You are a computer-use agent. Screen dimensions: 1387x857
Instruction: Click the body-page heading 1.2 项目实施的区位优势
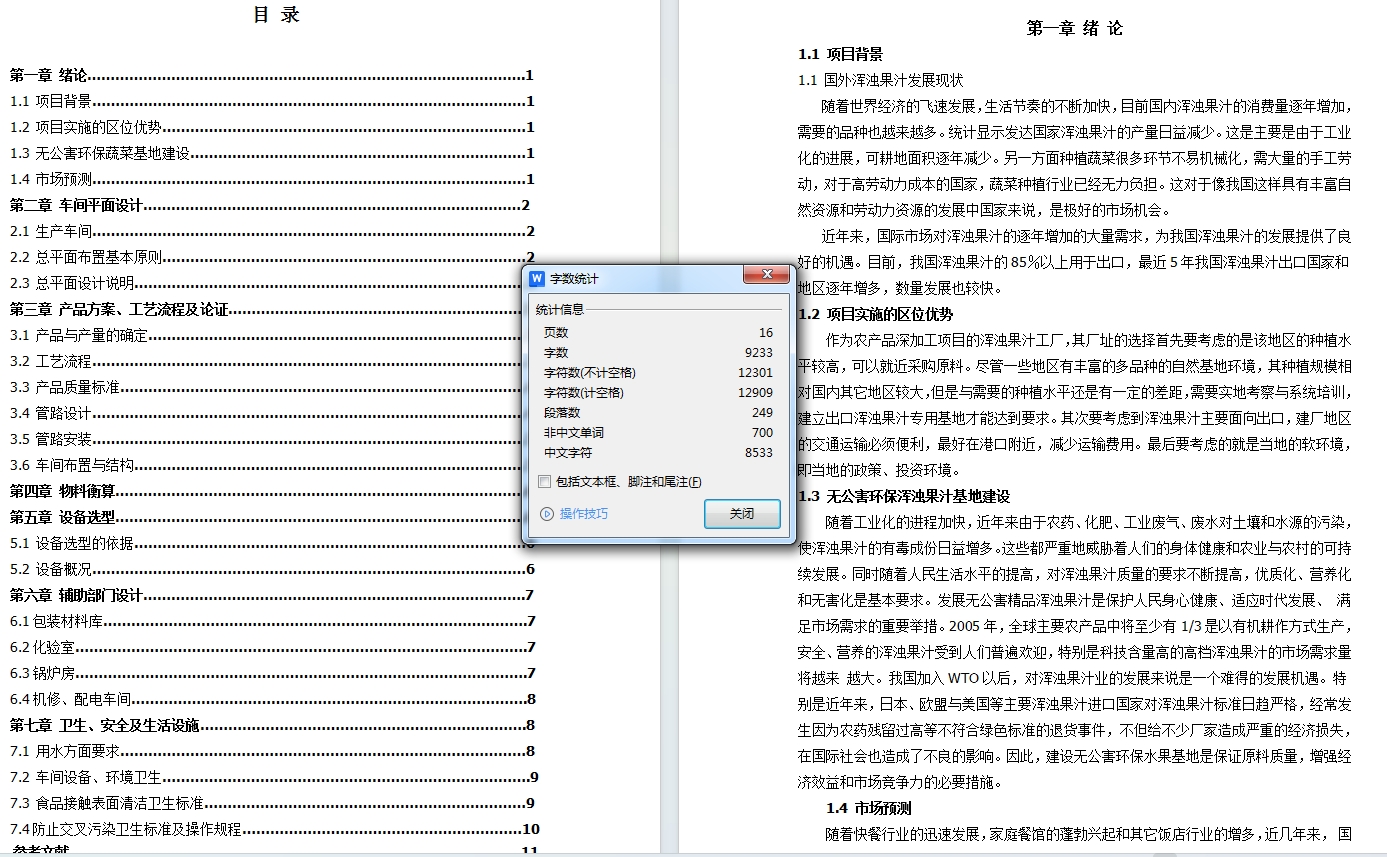(875, 314)
